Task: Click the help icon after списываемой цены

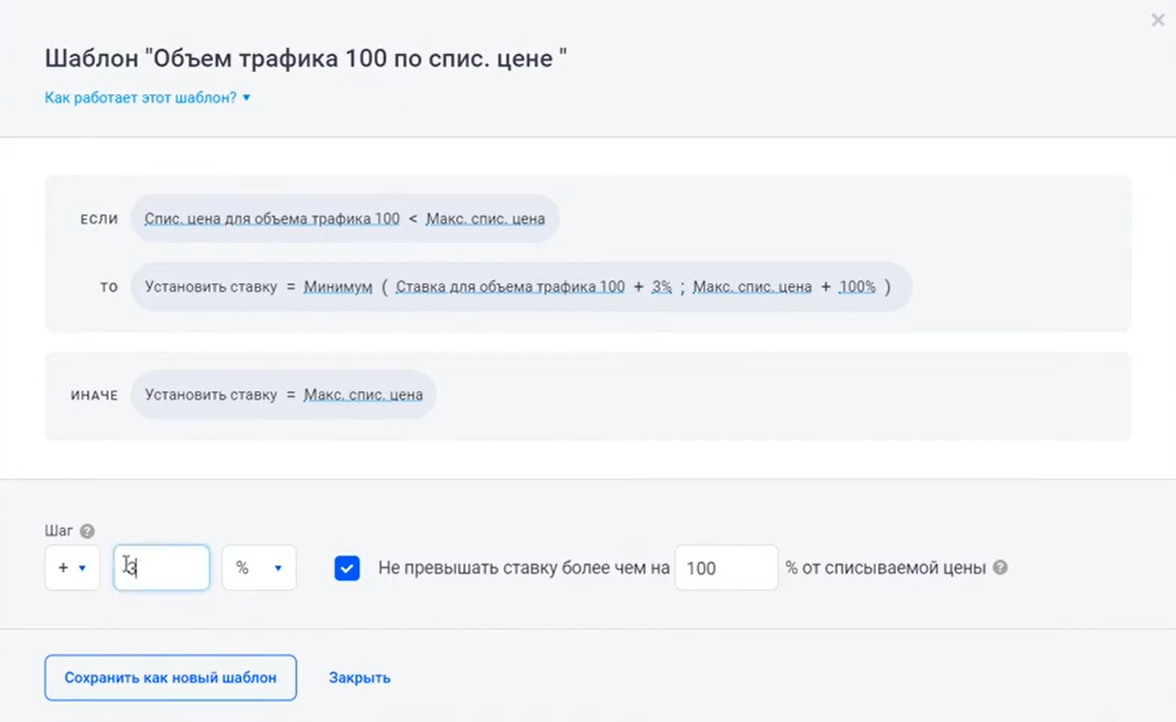Action: click(999, 568)
